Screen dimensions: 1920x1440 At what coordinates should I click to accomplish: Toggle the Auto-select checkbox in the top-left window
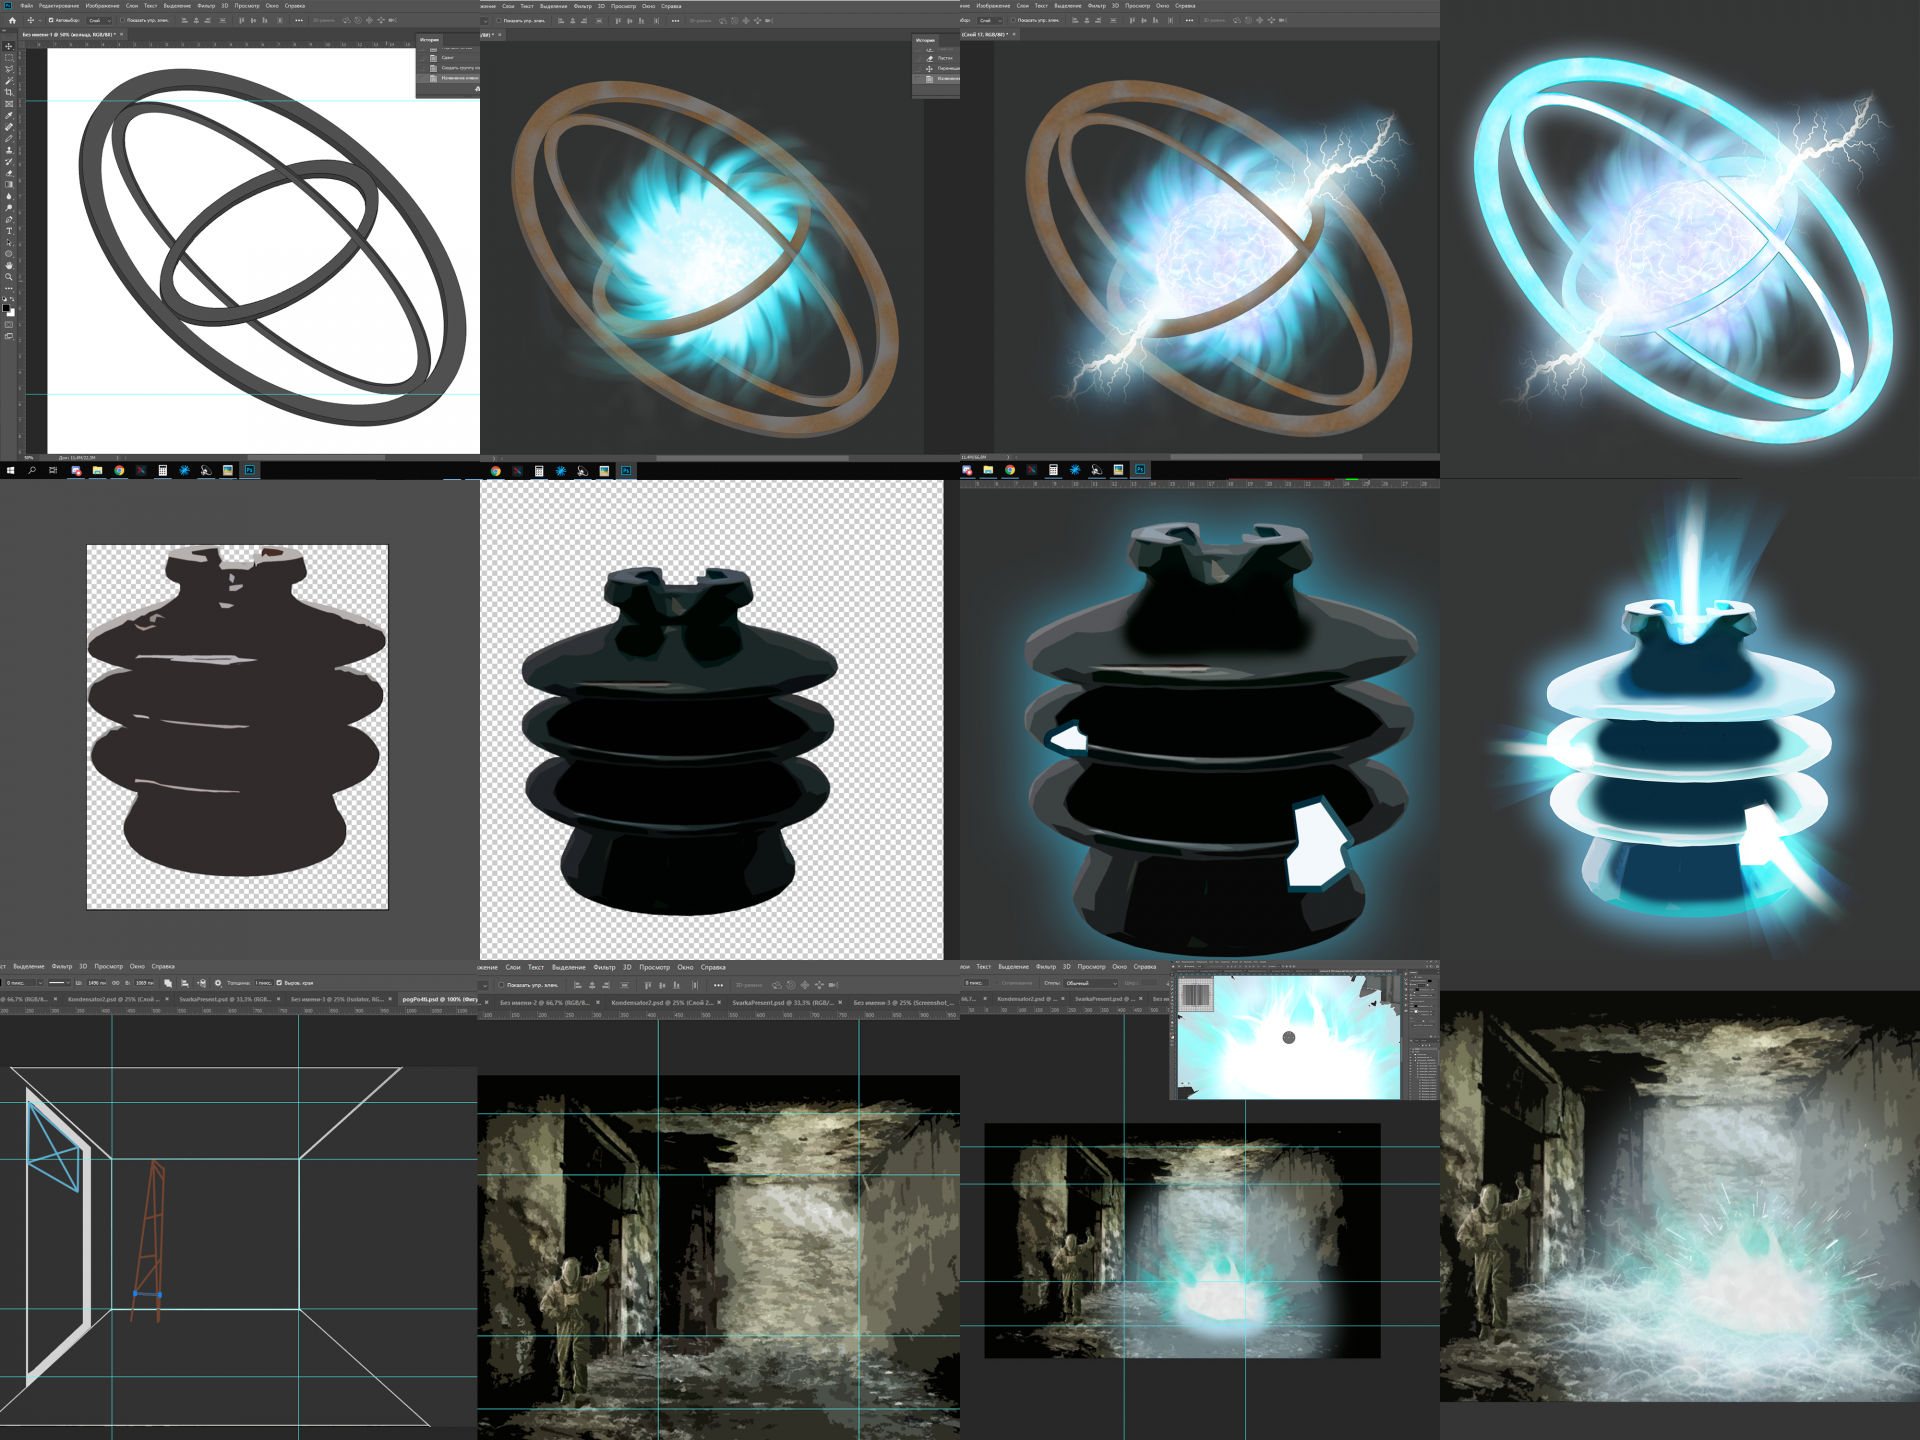coord(51,20)
